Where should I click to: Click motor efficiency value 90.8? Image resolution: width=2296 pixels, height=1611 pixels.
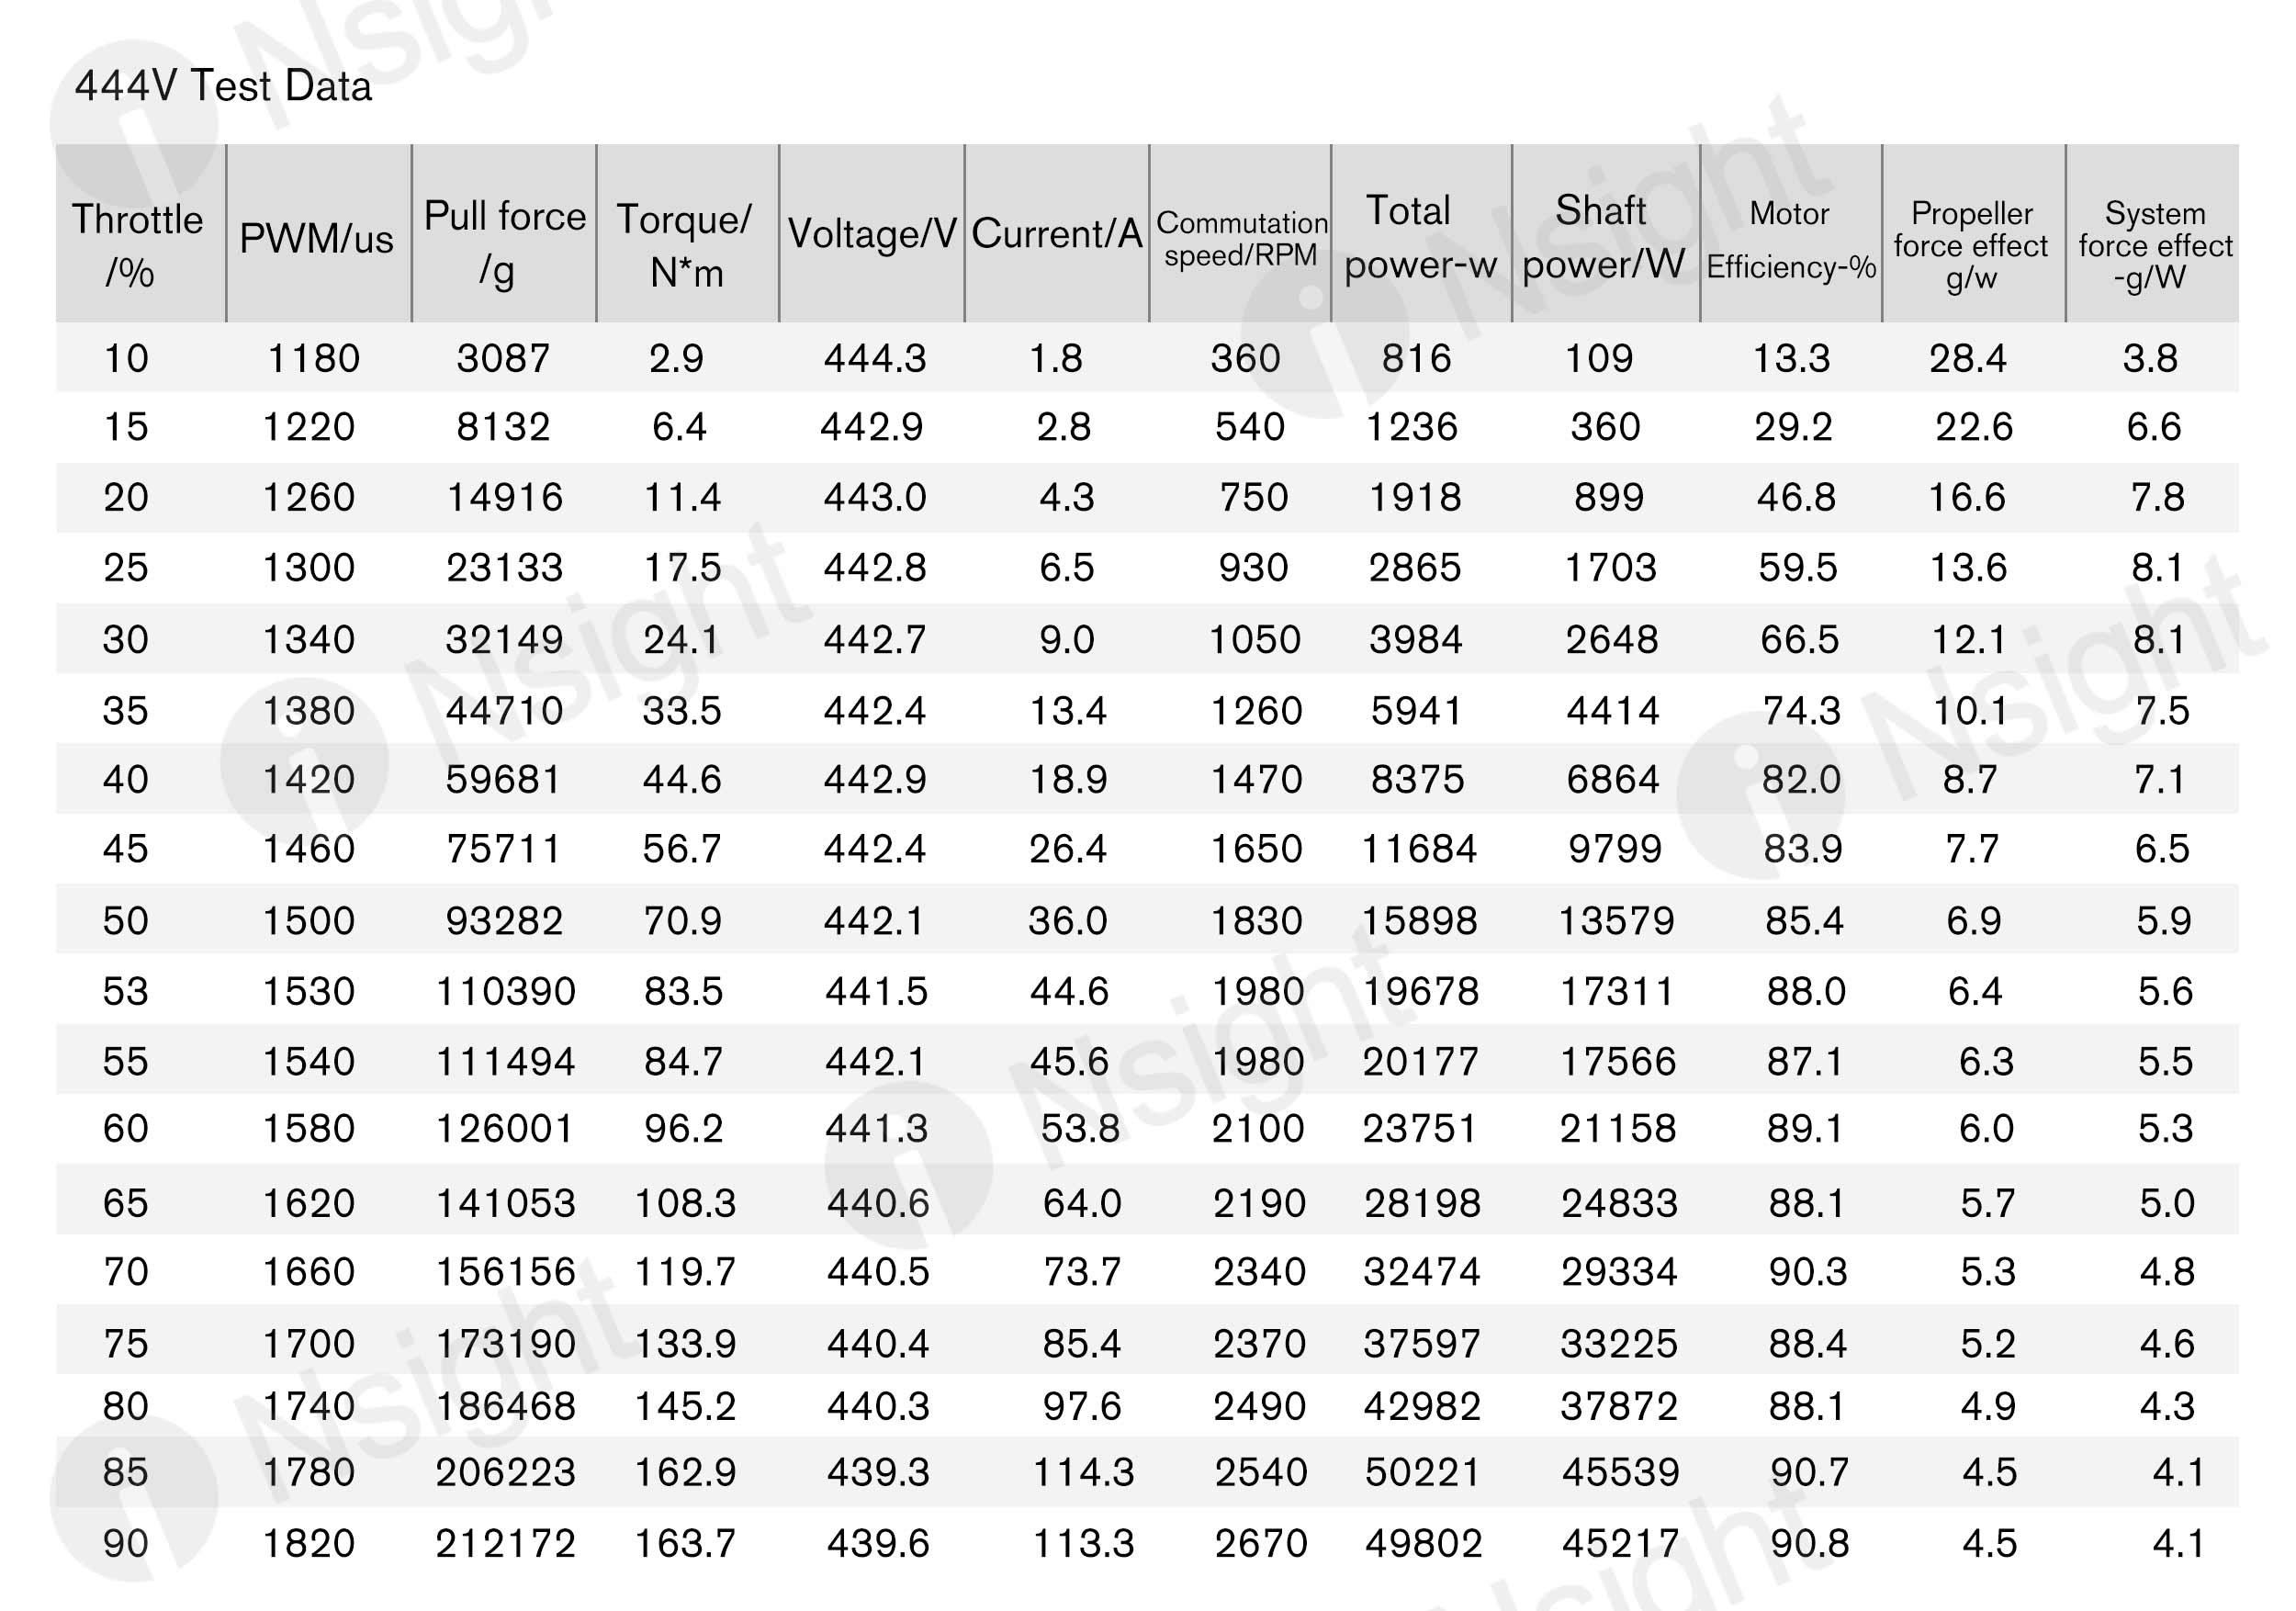1809,1543
